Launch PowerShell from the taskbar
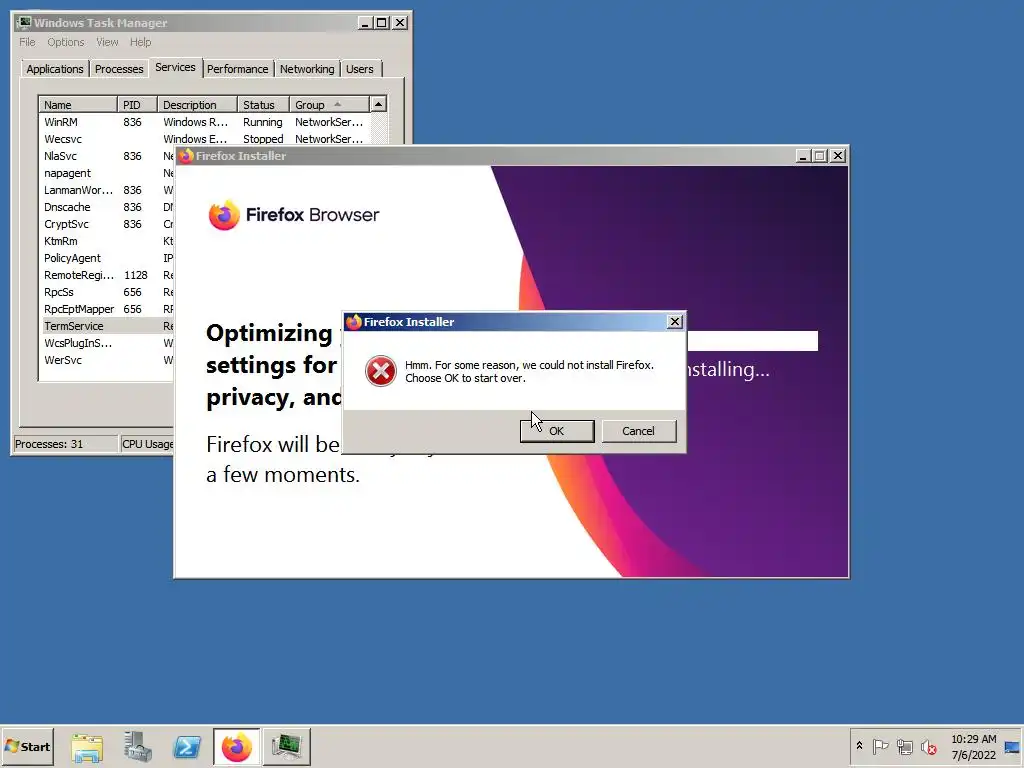Viewport: 1024px width, 768px height. click(x=187, y=747)
